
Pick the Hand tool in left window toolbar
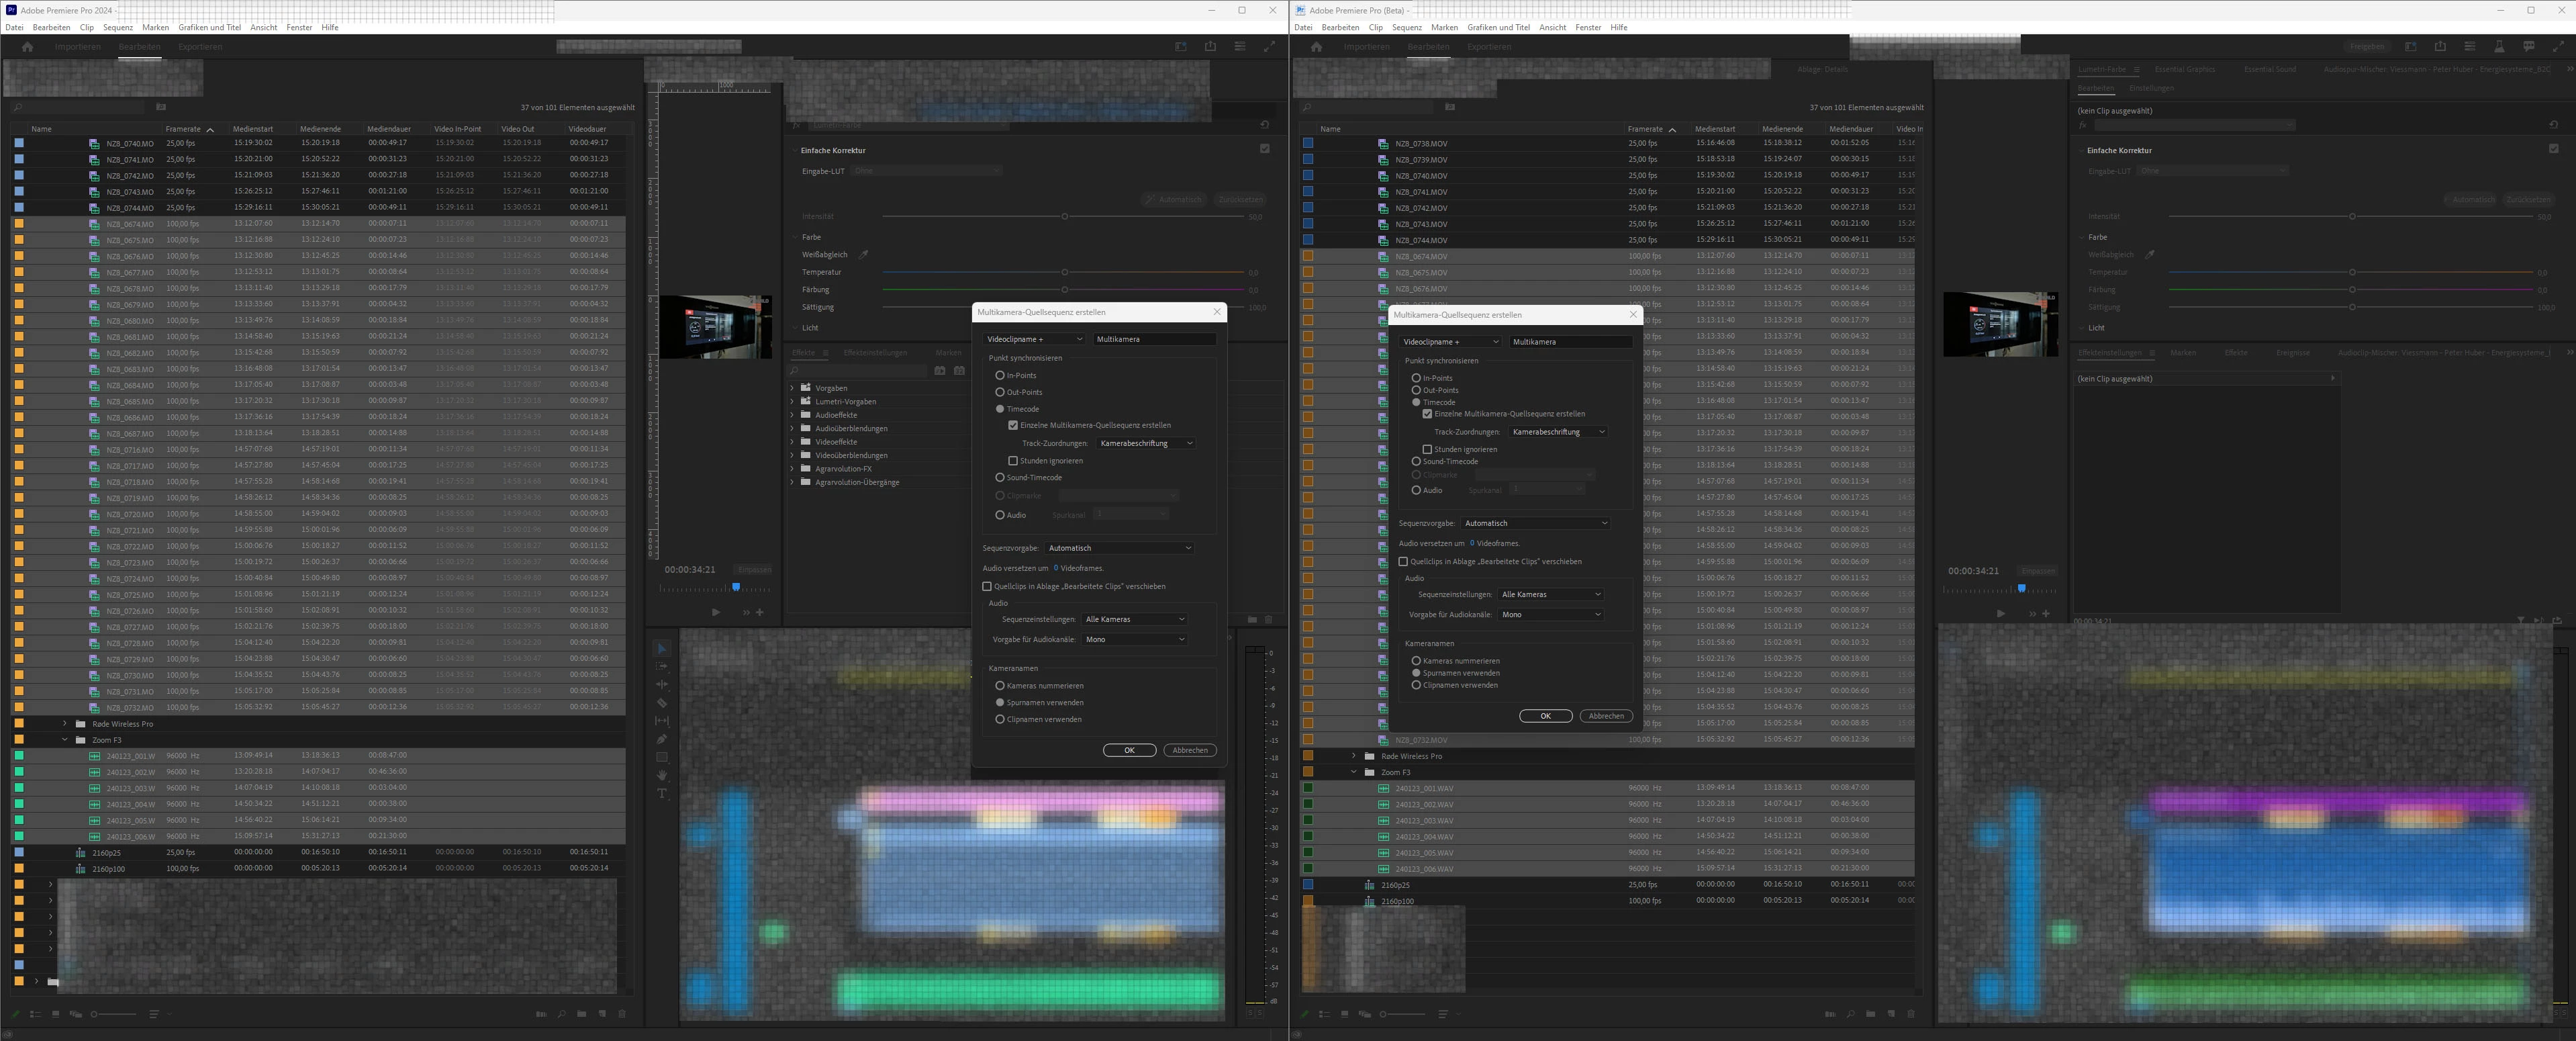pos(662,775)
